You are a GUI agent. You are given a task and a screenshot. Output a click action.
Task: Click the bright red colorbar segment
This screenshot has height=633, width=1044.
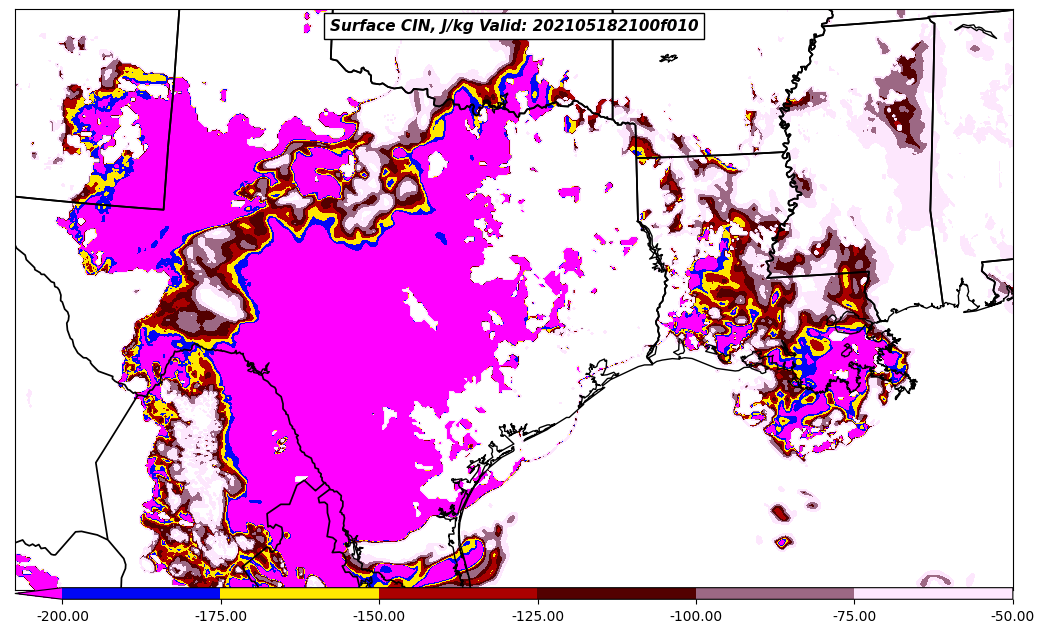coord(458,593)
